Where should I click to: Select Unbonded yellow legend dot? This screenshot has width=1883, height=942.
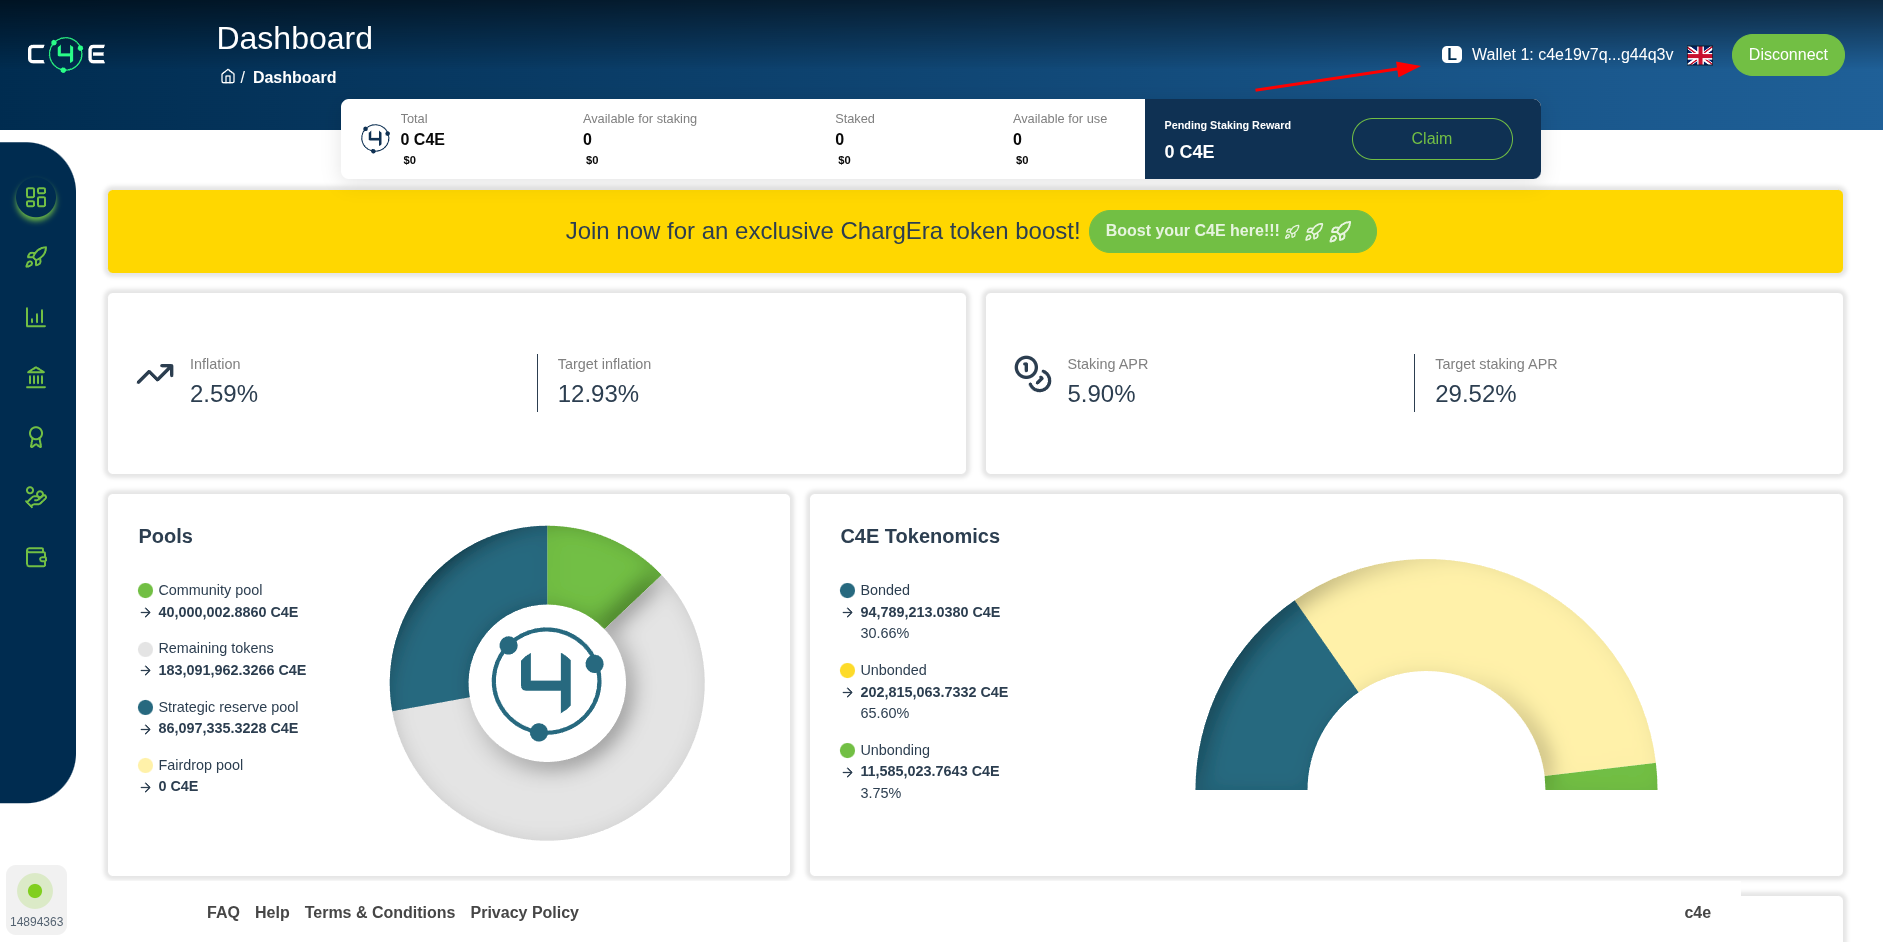[848, 670]
